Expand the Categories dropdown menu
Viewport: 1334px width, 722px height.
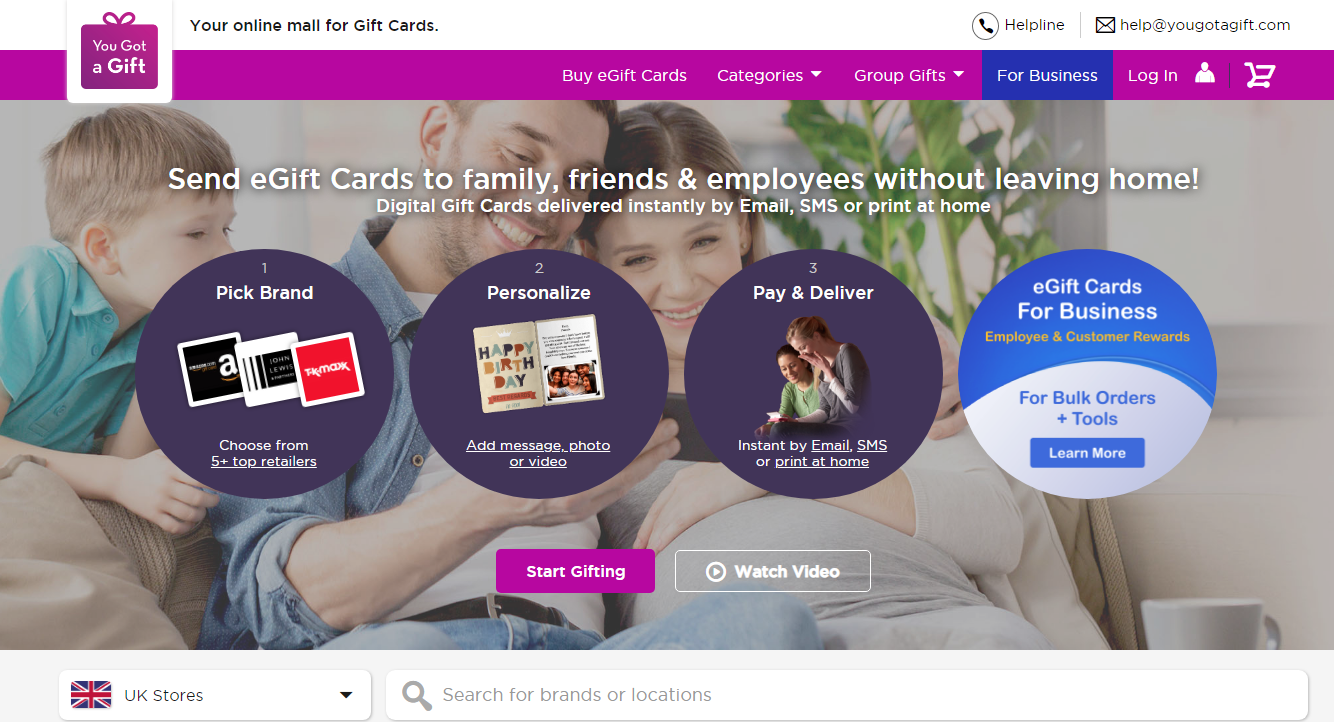tap(769, 75)
